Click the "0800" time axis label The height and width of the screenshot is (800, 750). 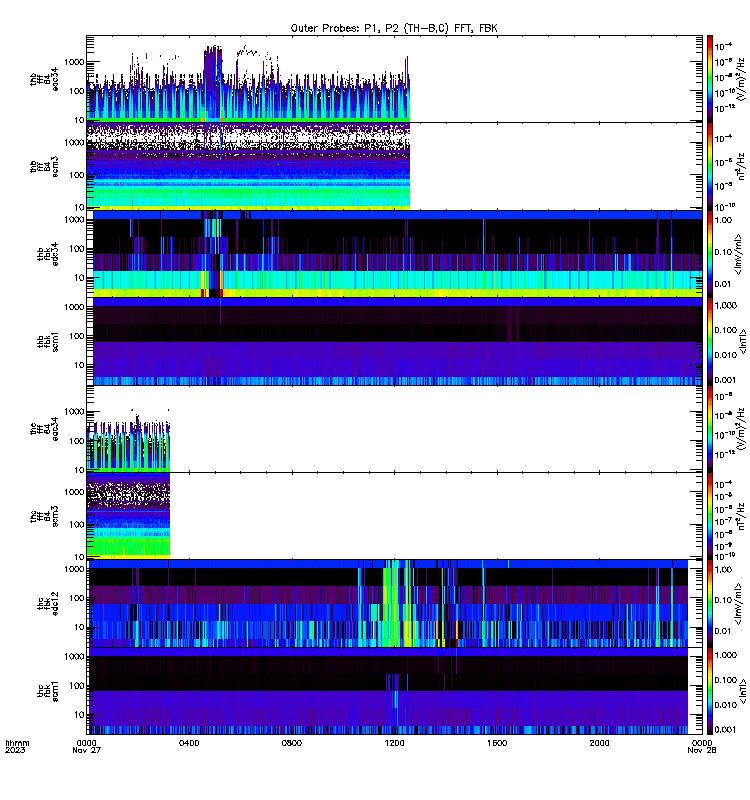click(x=291, y=743)
